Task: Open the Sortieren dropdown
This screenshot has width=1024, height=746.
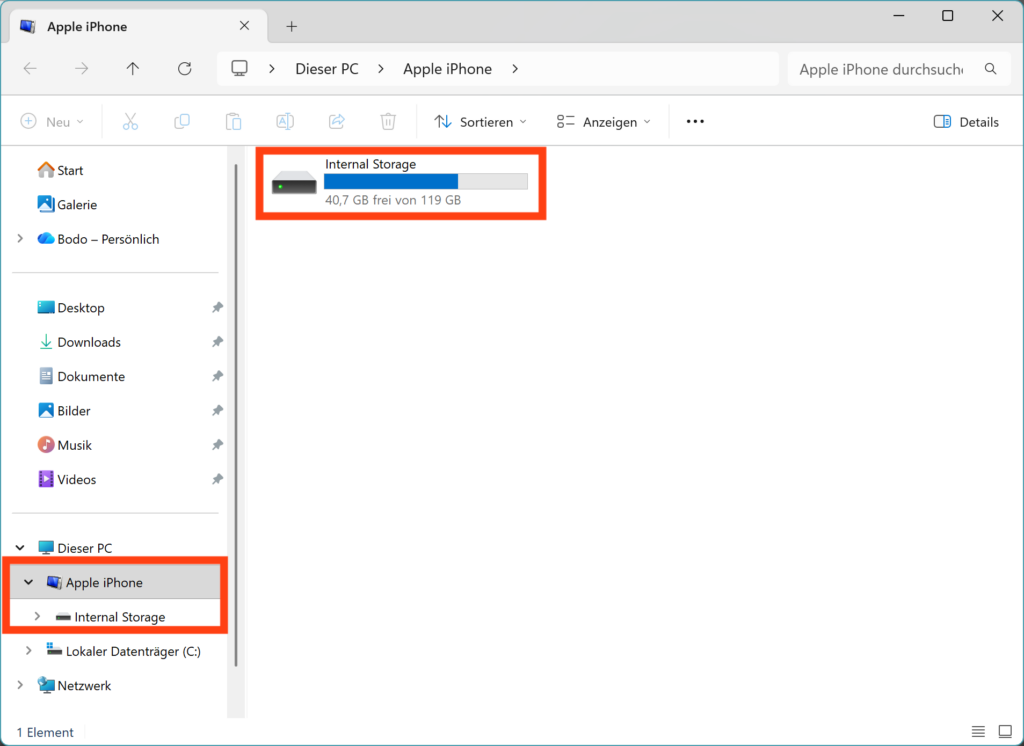Action: pyautogui.click(x=480, y=121)
